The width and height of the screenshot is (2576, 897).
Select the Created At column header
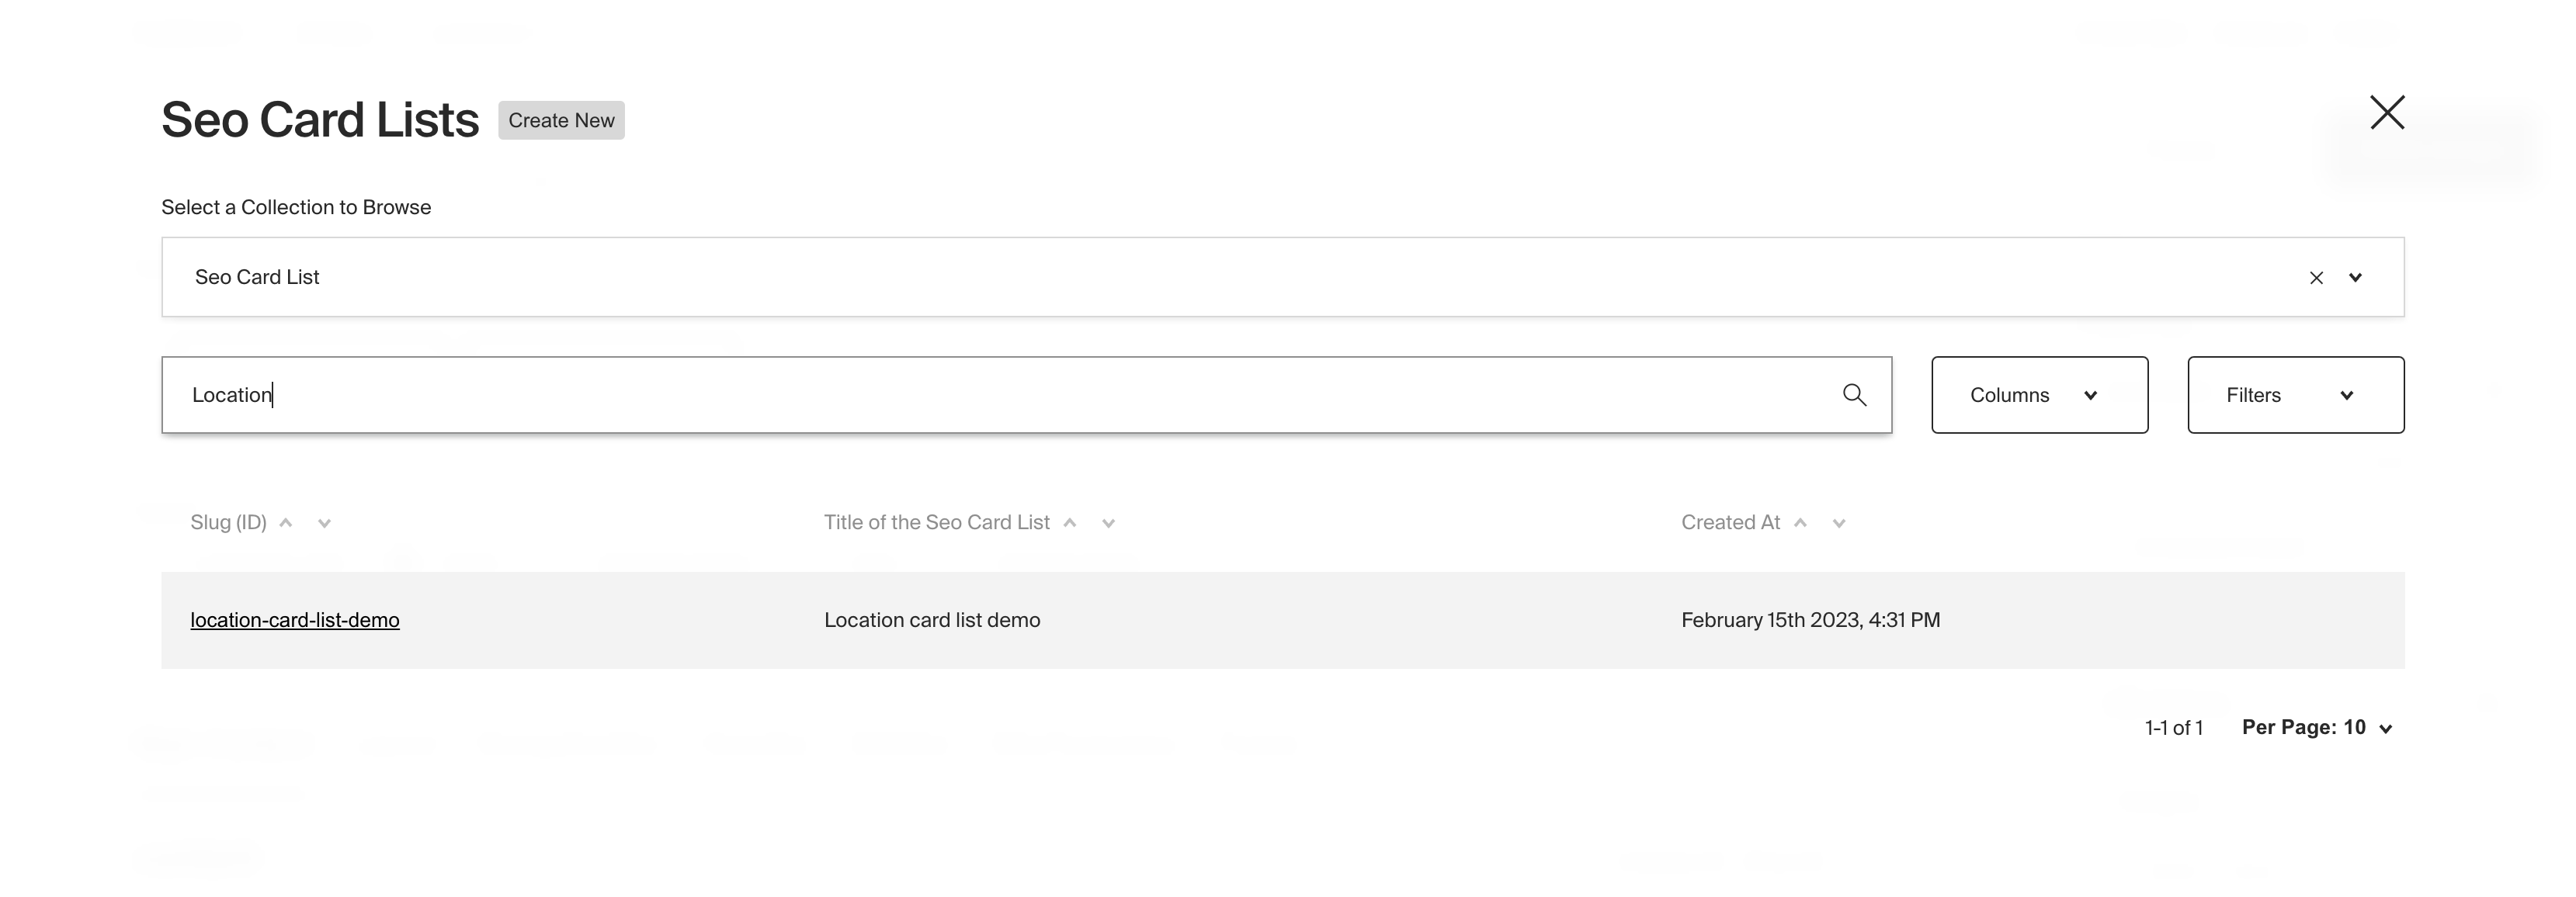point(1730,522)
